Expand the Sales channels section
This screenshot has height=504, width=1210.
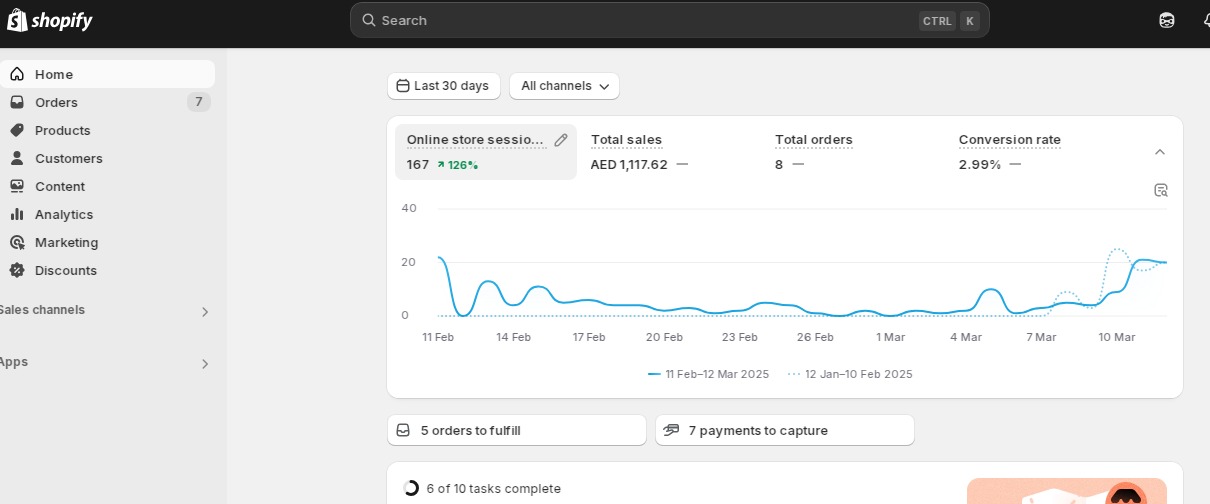point(204,312)
